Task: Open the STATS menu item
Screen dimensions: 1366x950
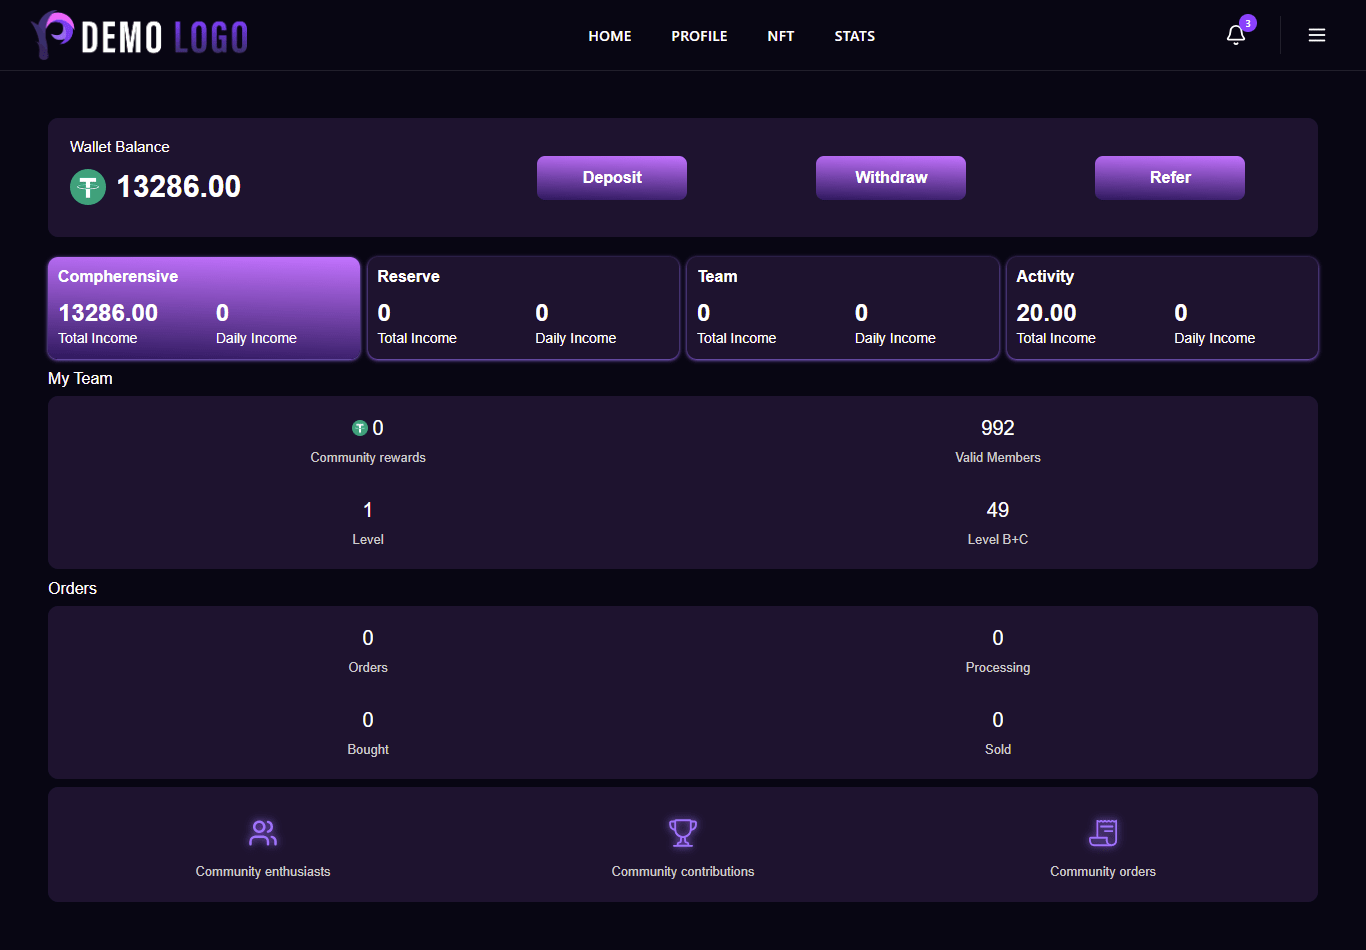Action: click(x=855, y=36)
